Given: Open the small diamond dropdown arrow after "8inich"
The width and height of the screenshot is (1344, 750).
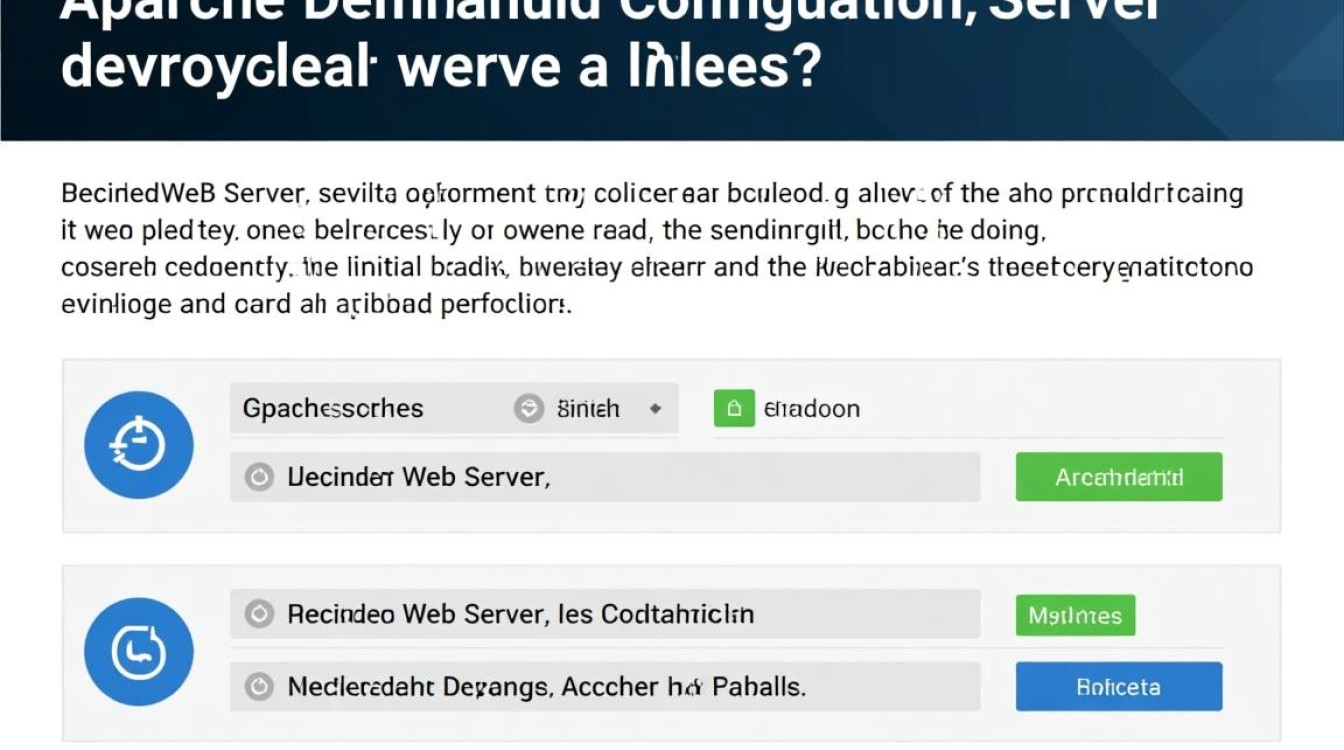Looking at the screenshot, I should (655, 408).
